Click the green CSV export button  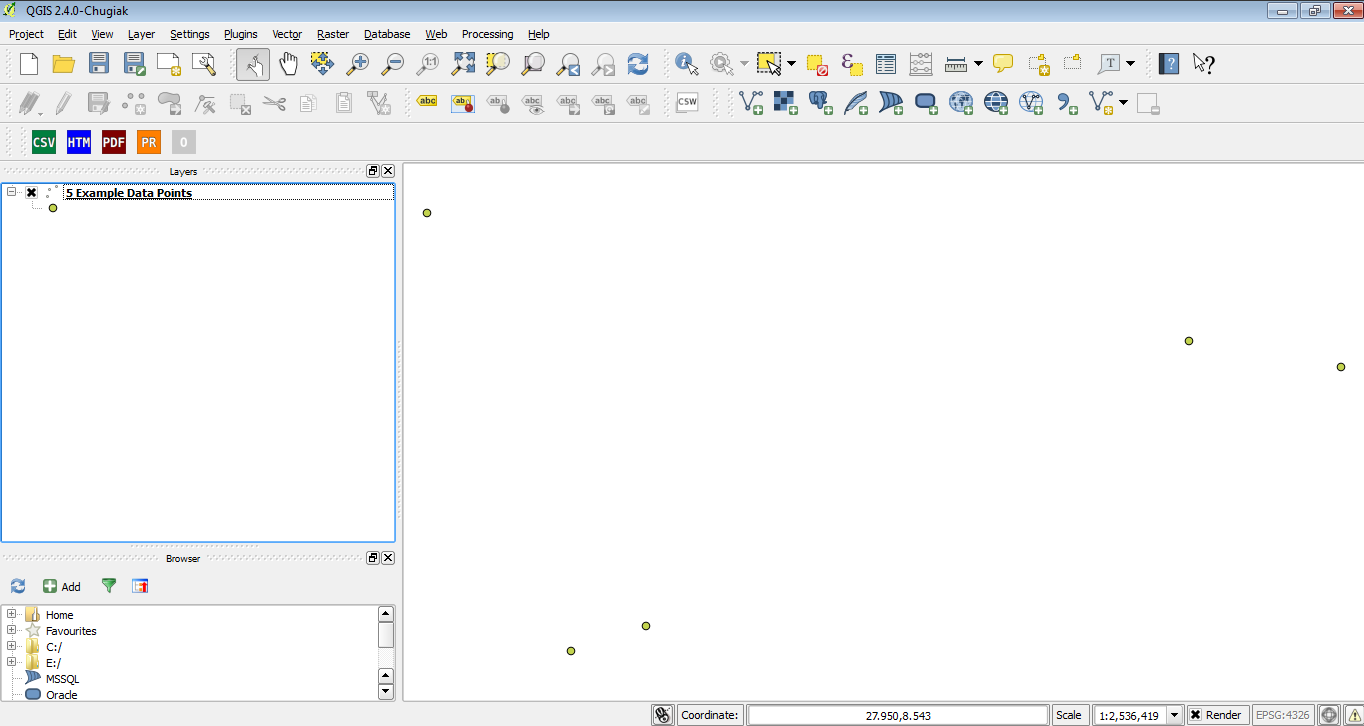point(44,142)
